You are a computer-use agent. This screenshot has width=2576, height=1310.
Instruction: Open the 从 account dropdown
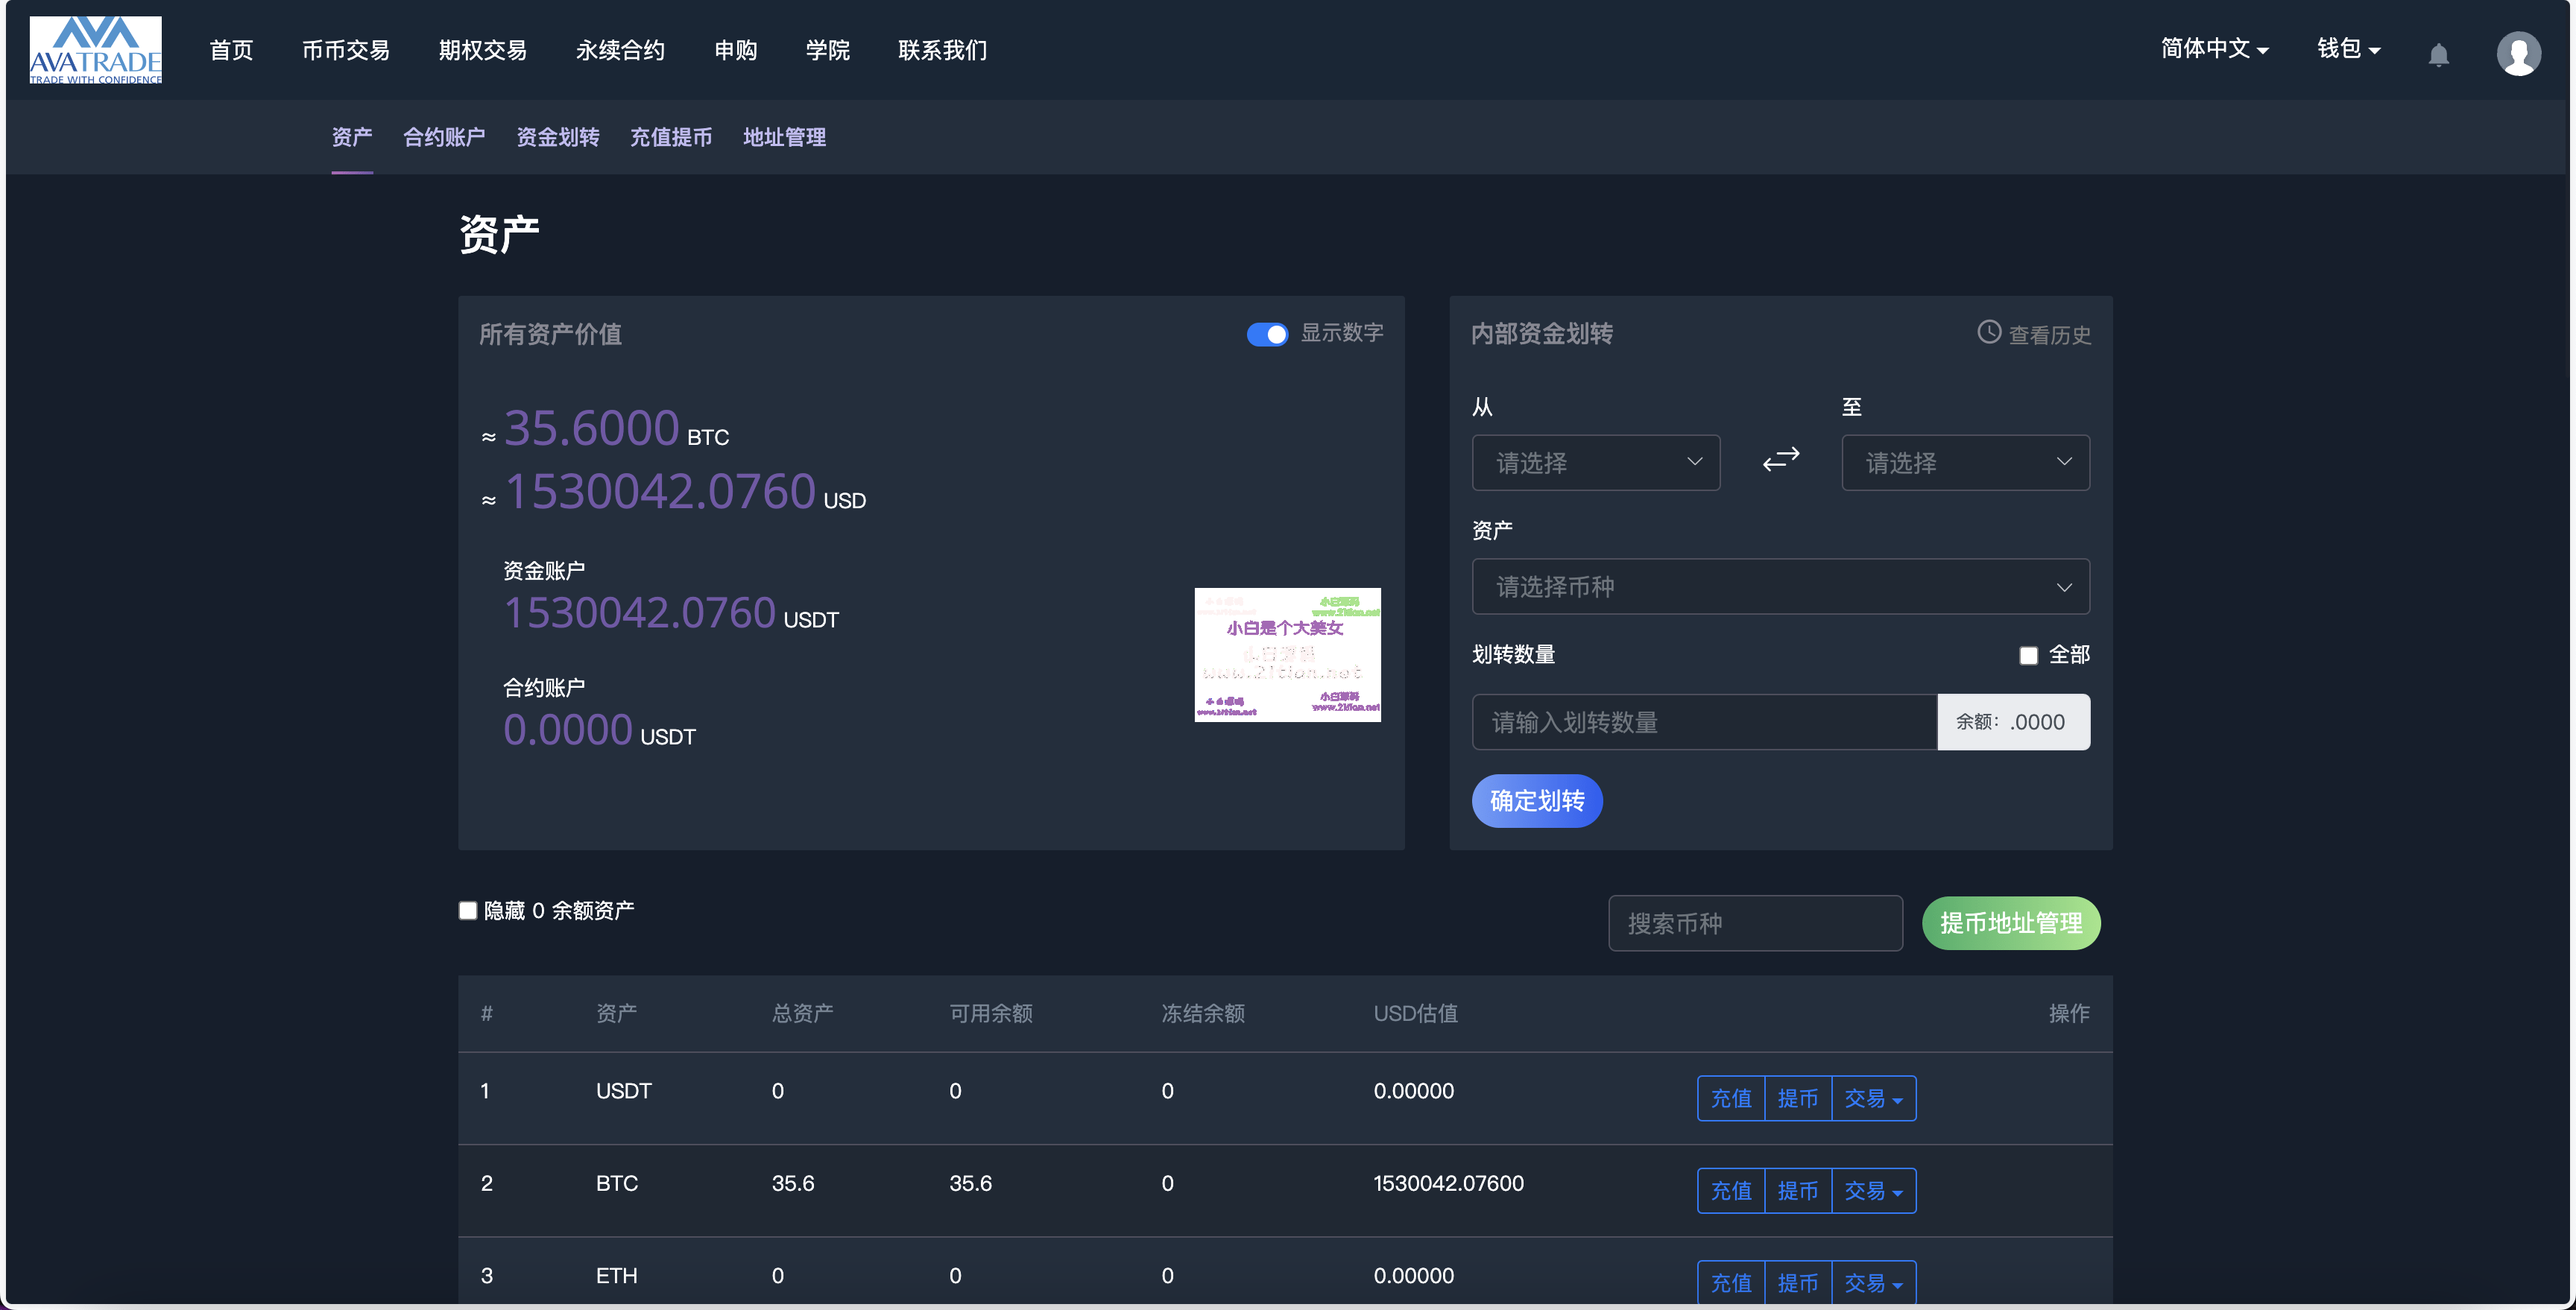(x=1595, y=462)
